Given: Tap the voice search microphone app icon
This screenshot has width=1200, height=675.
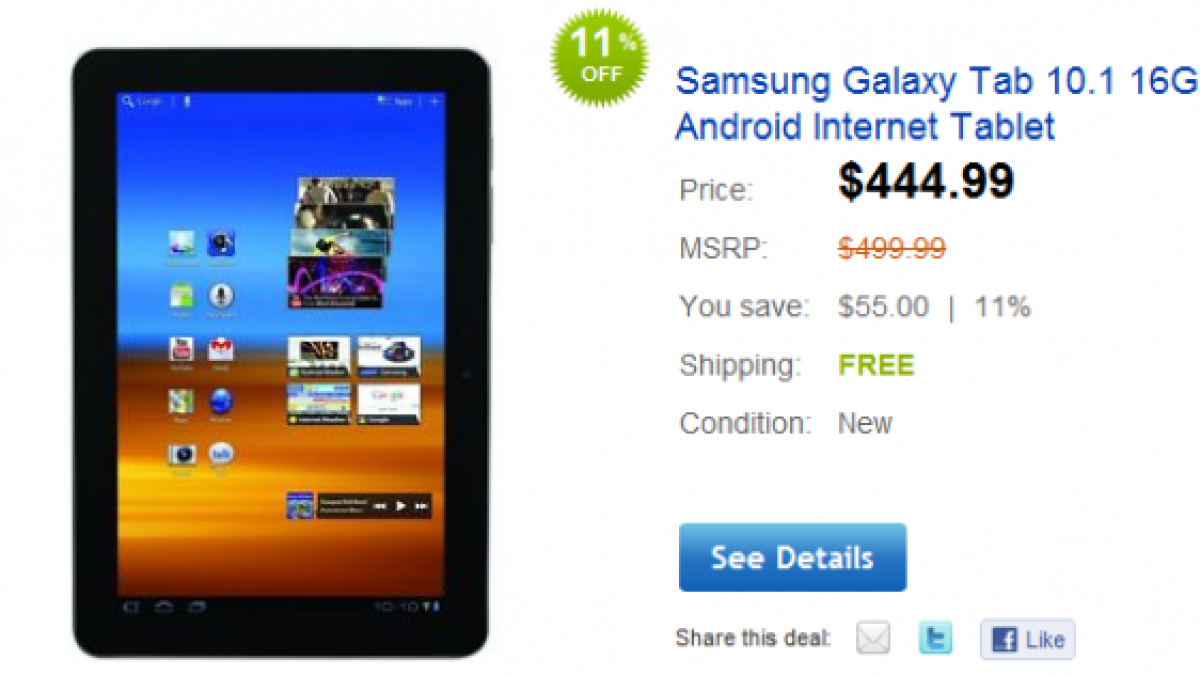Looking at the screenshot, I should click(221, 296).
